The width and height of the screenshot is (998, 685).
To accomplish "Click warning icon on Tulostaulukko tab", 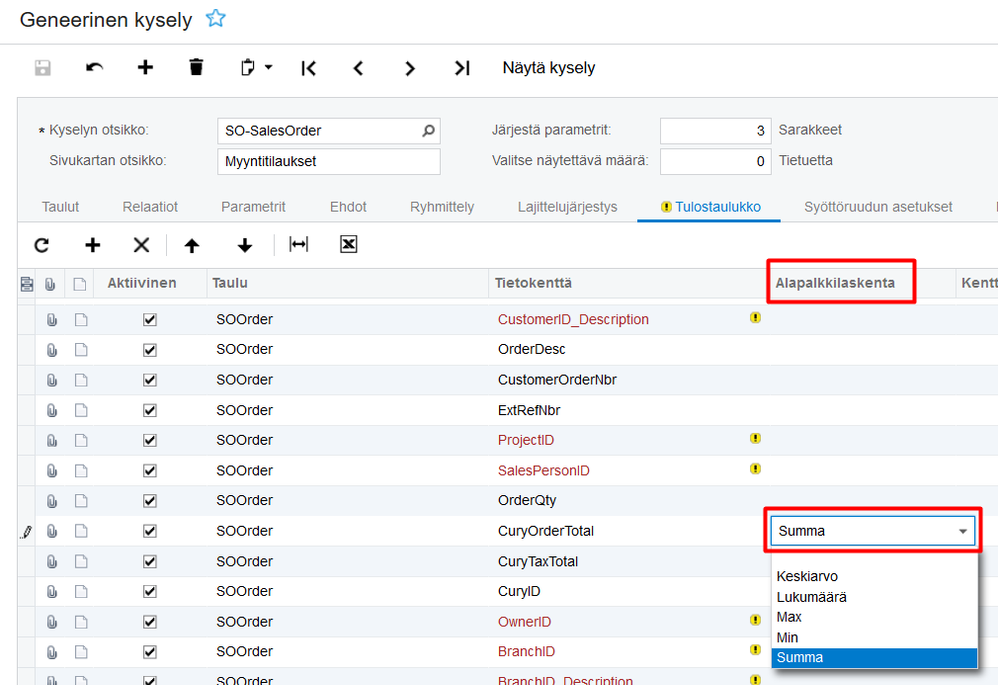I will point(666,207).
